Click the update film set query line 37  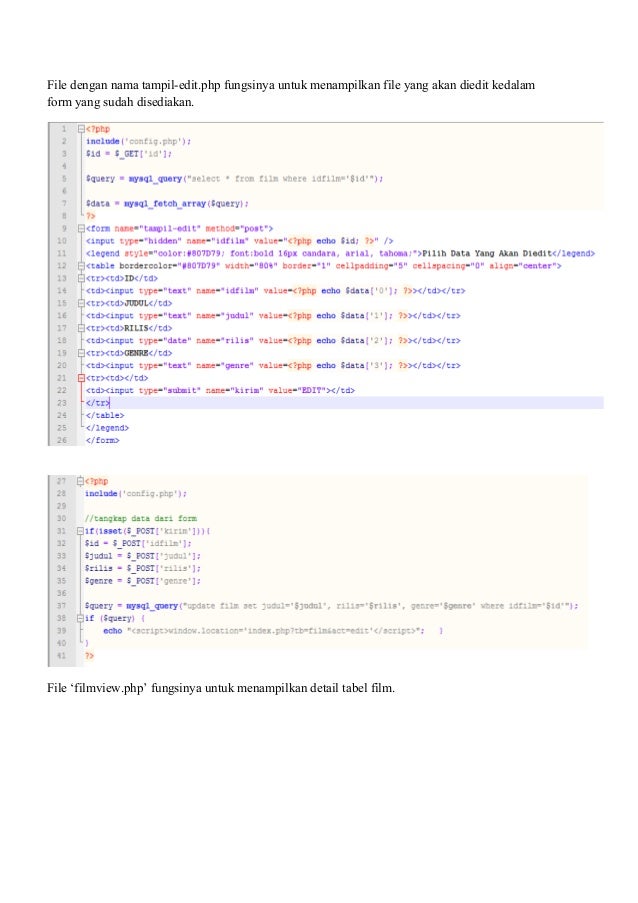point(331,606)
